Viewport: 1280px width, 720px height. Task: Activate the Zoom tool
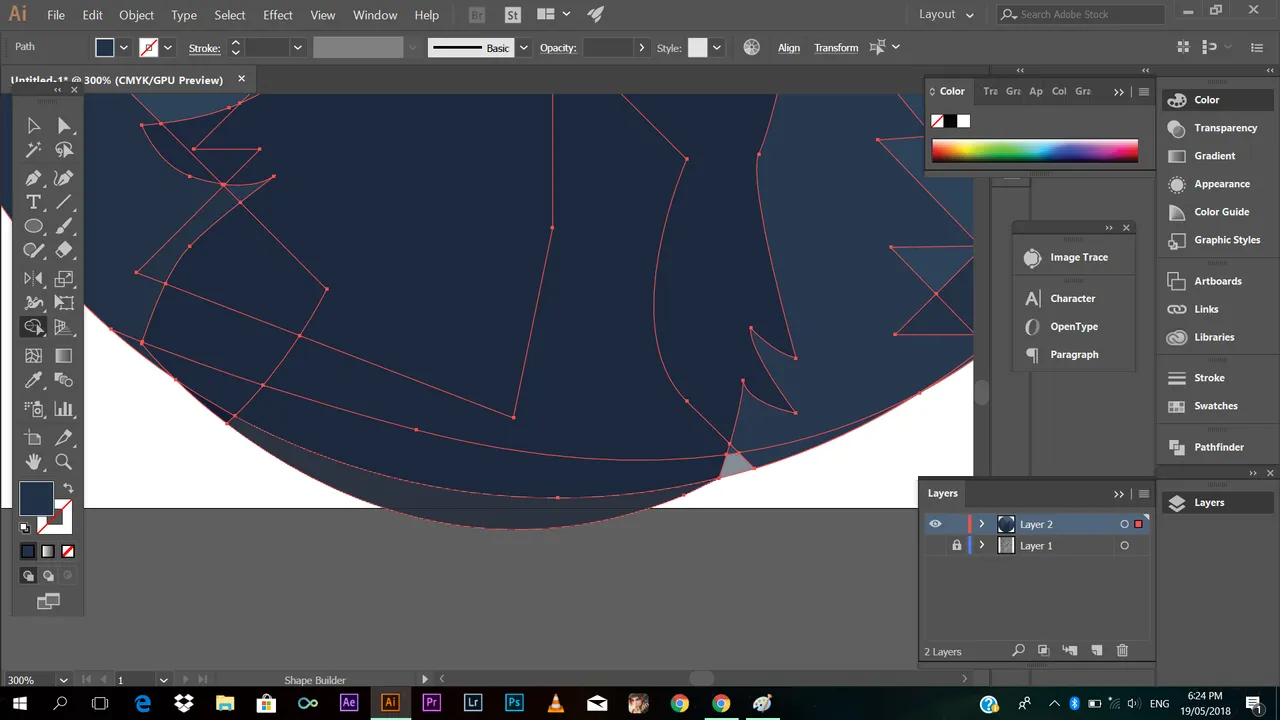pos(64,462)
